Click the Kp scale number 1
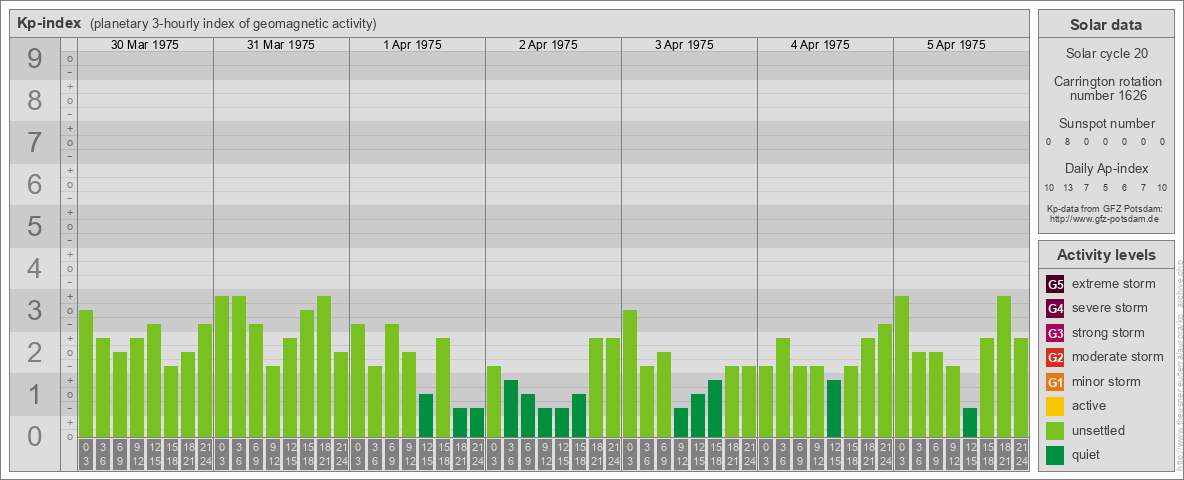This screenshot has height=480, width=1184. [35, 394]
